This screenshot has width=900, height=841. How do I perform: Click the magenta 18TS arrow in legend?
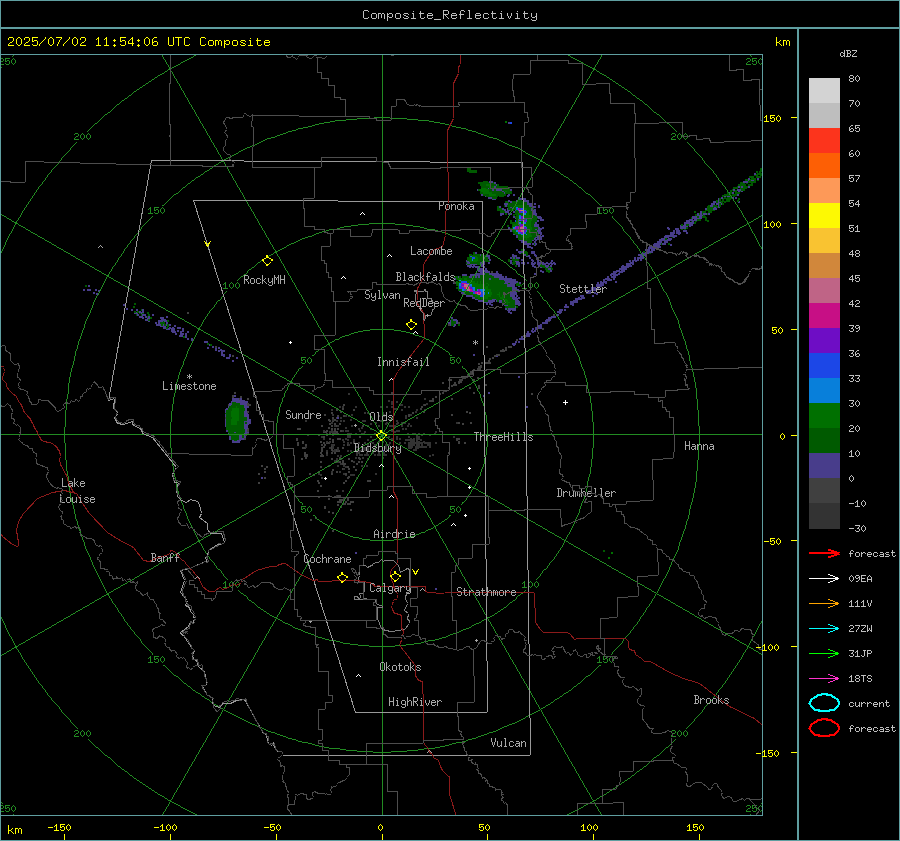[x=824, y=678]
